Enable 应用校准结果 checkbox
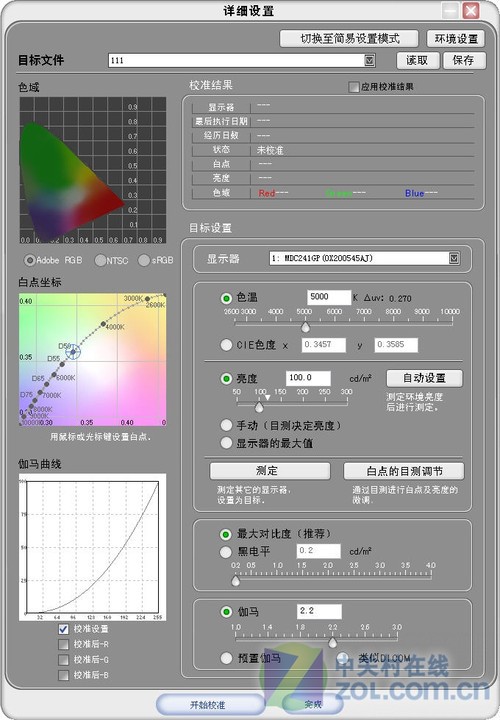This screenshot has height=720, width=500. 354,87
